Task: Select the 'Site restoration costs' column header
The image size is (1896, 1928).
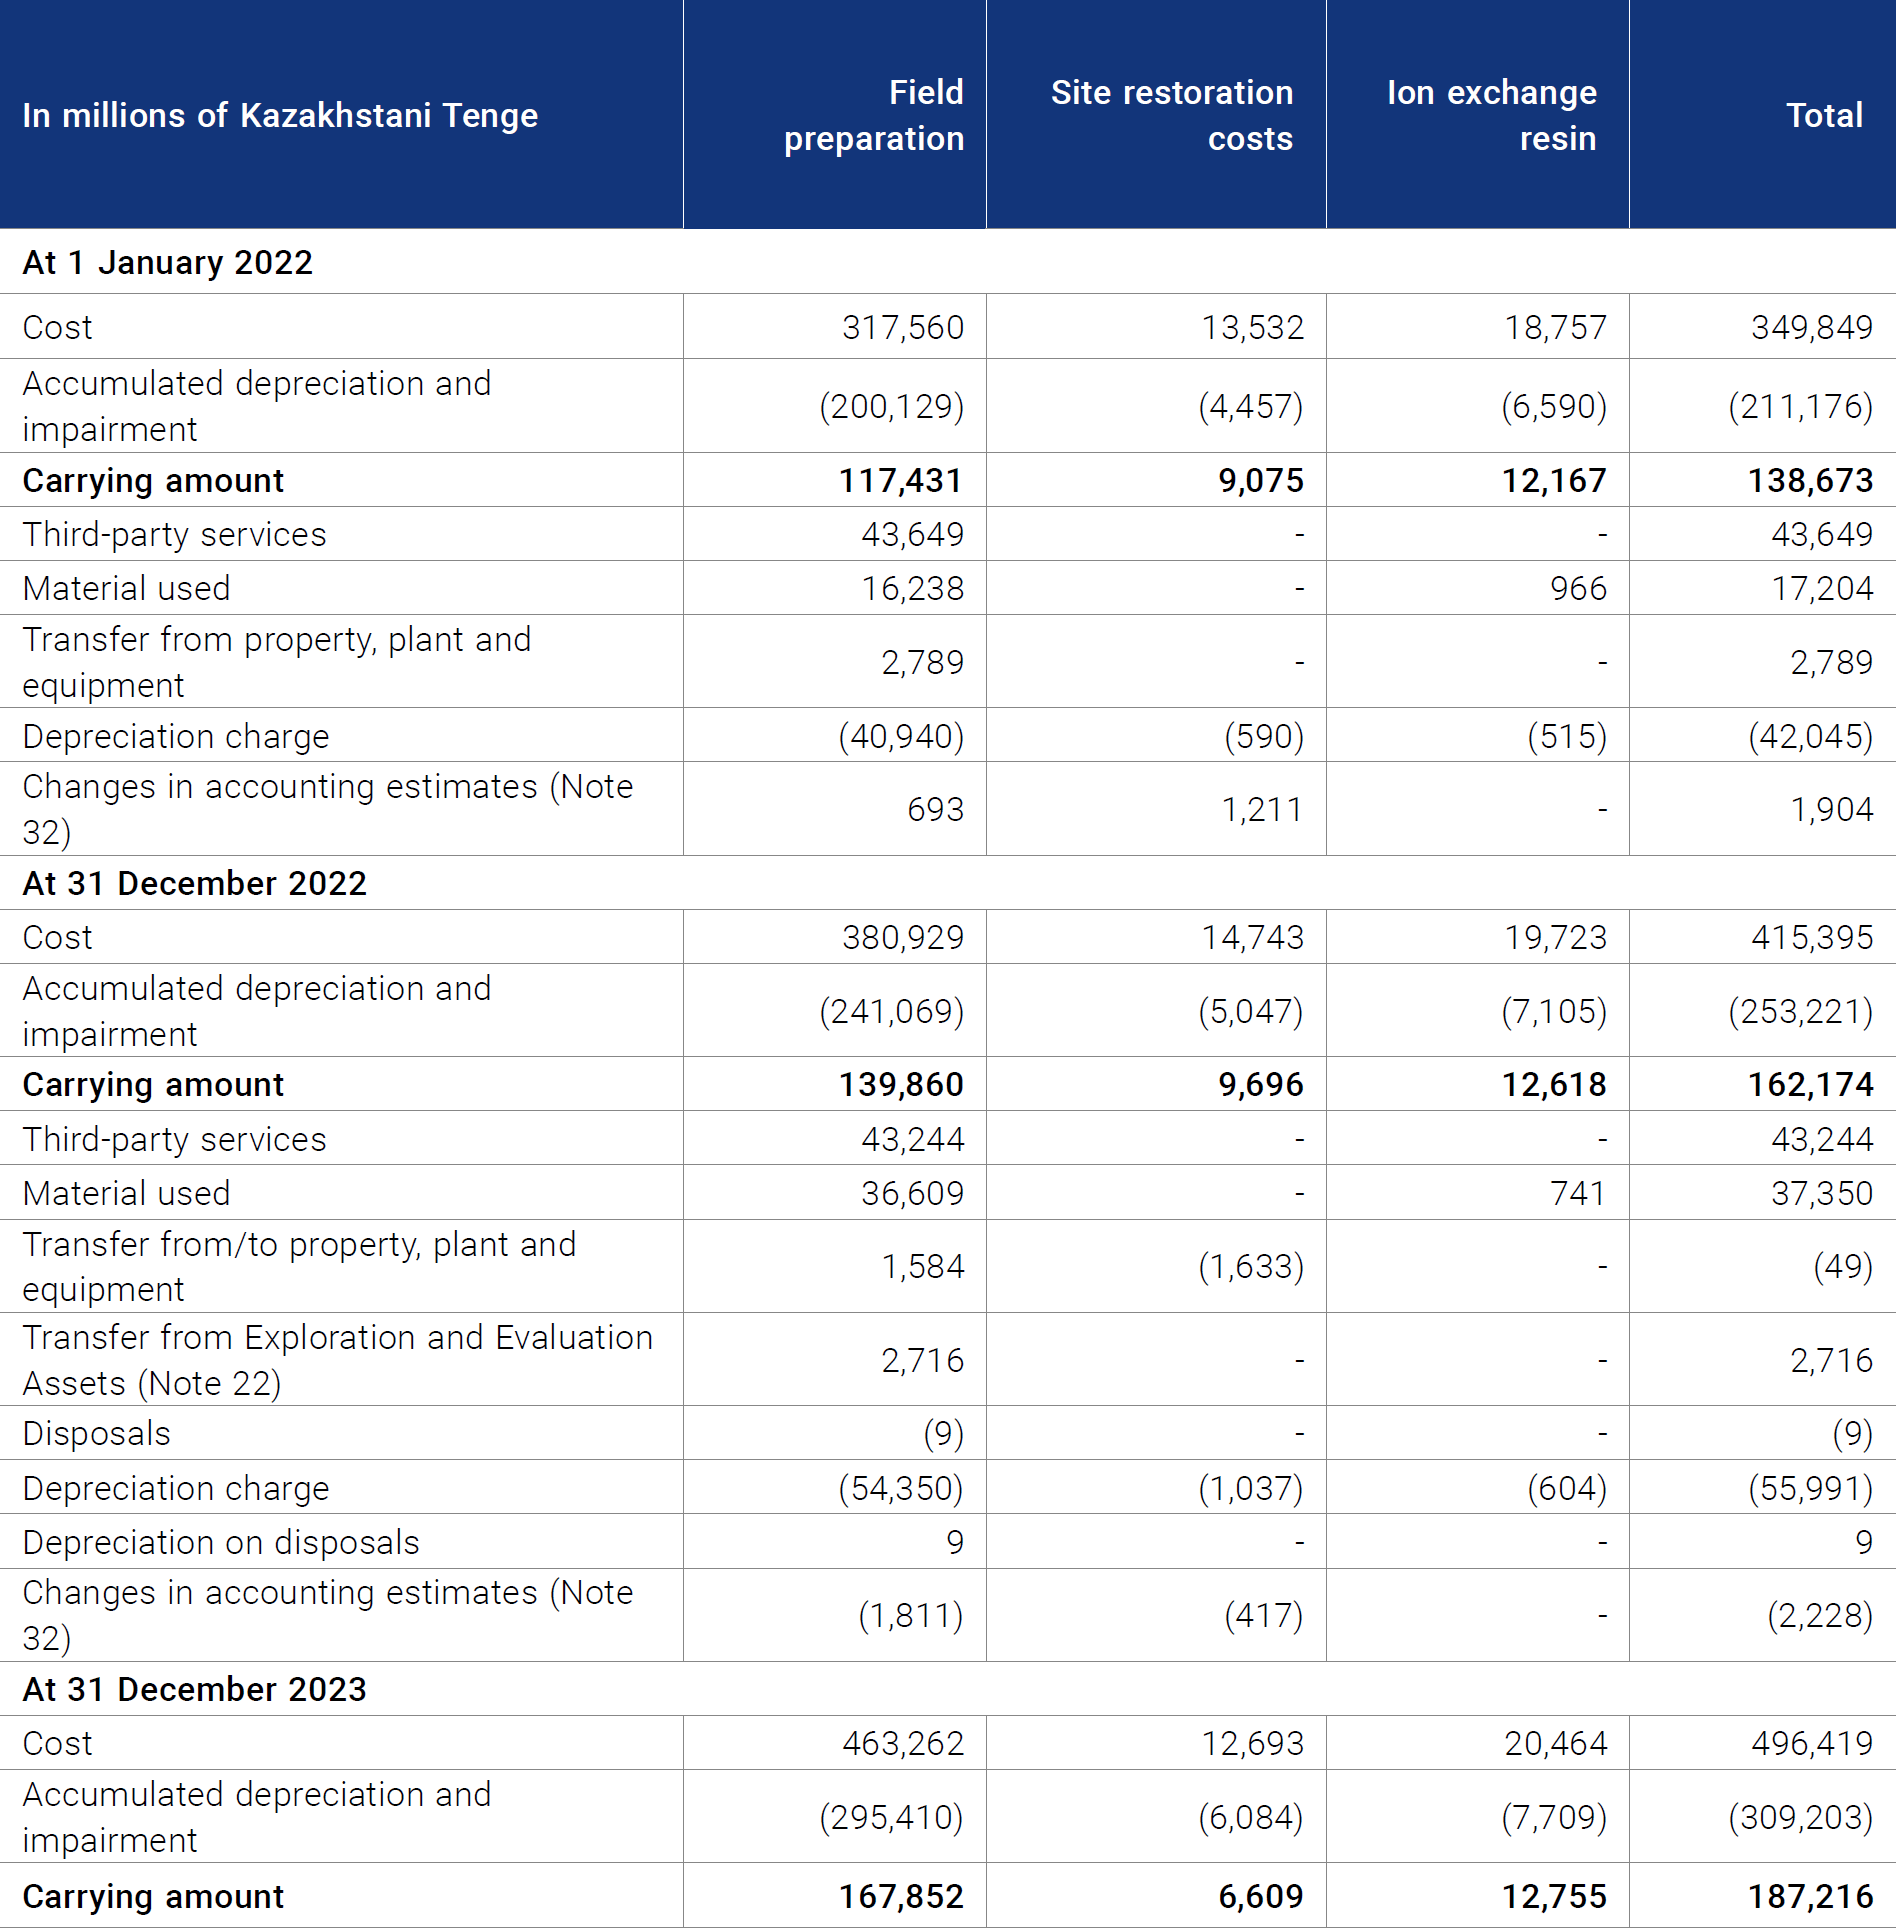Action: 1172,115
